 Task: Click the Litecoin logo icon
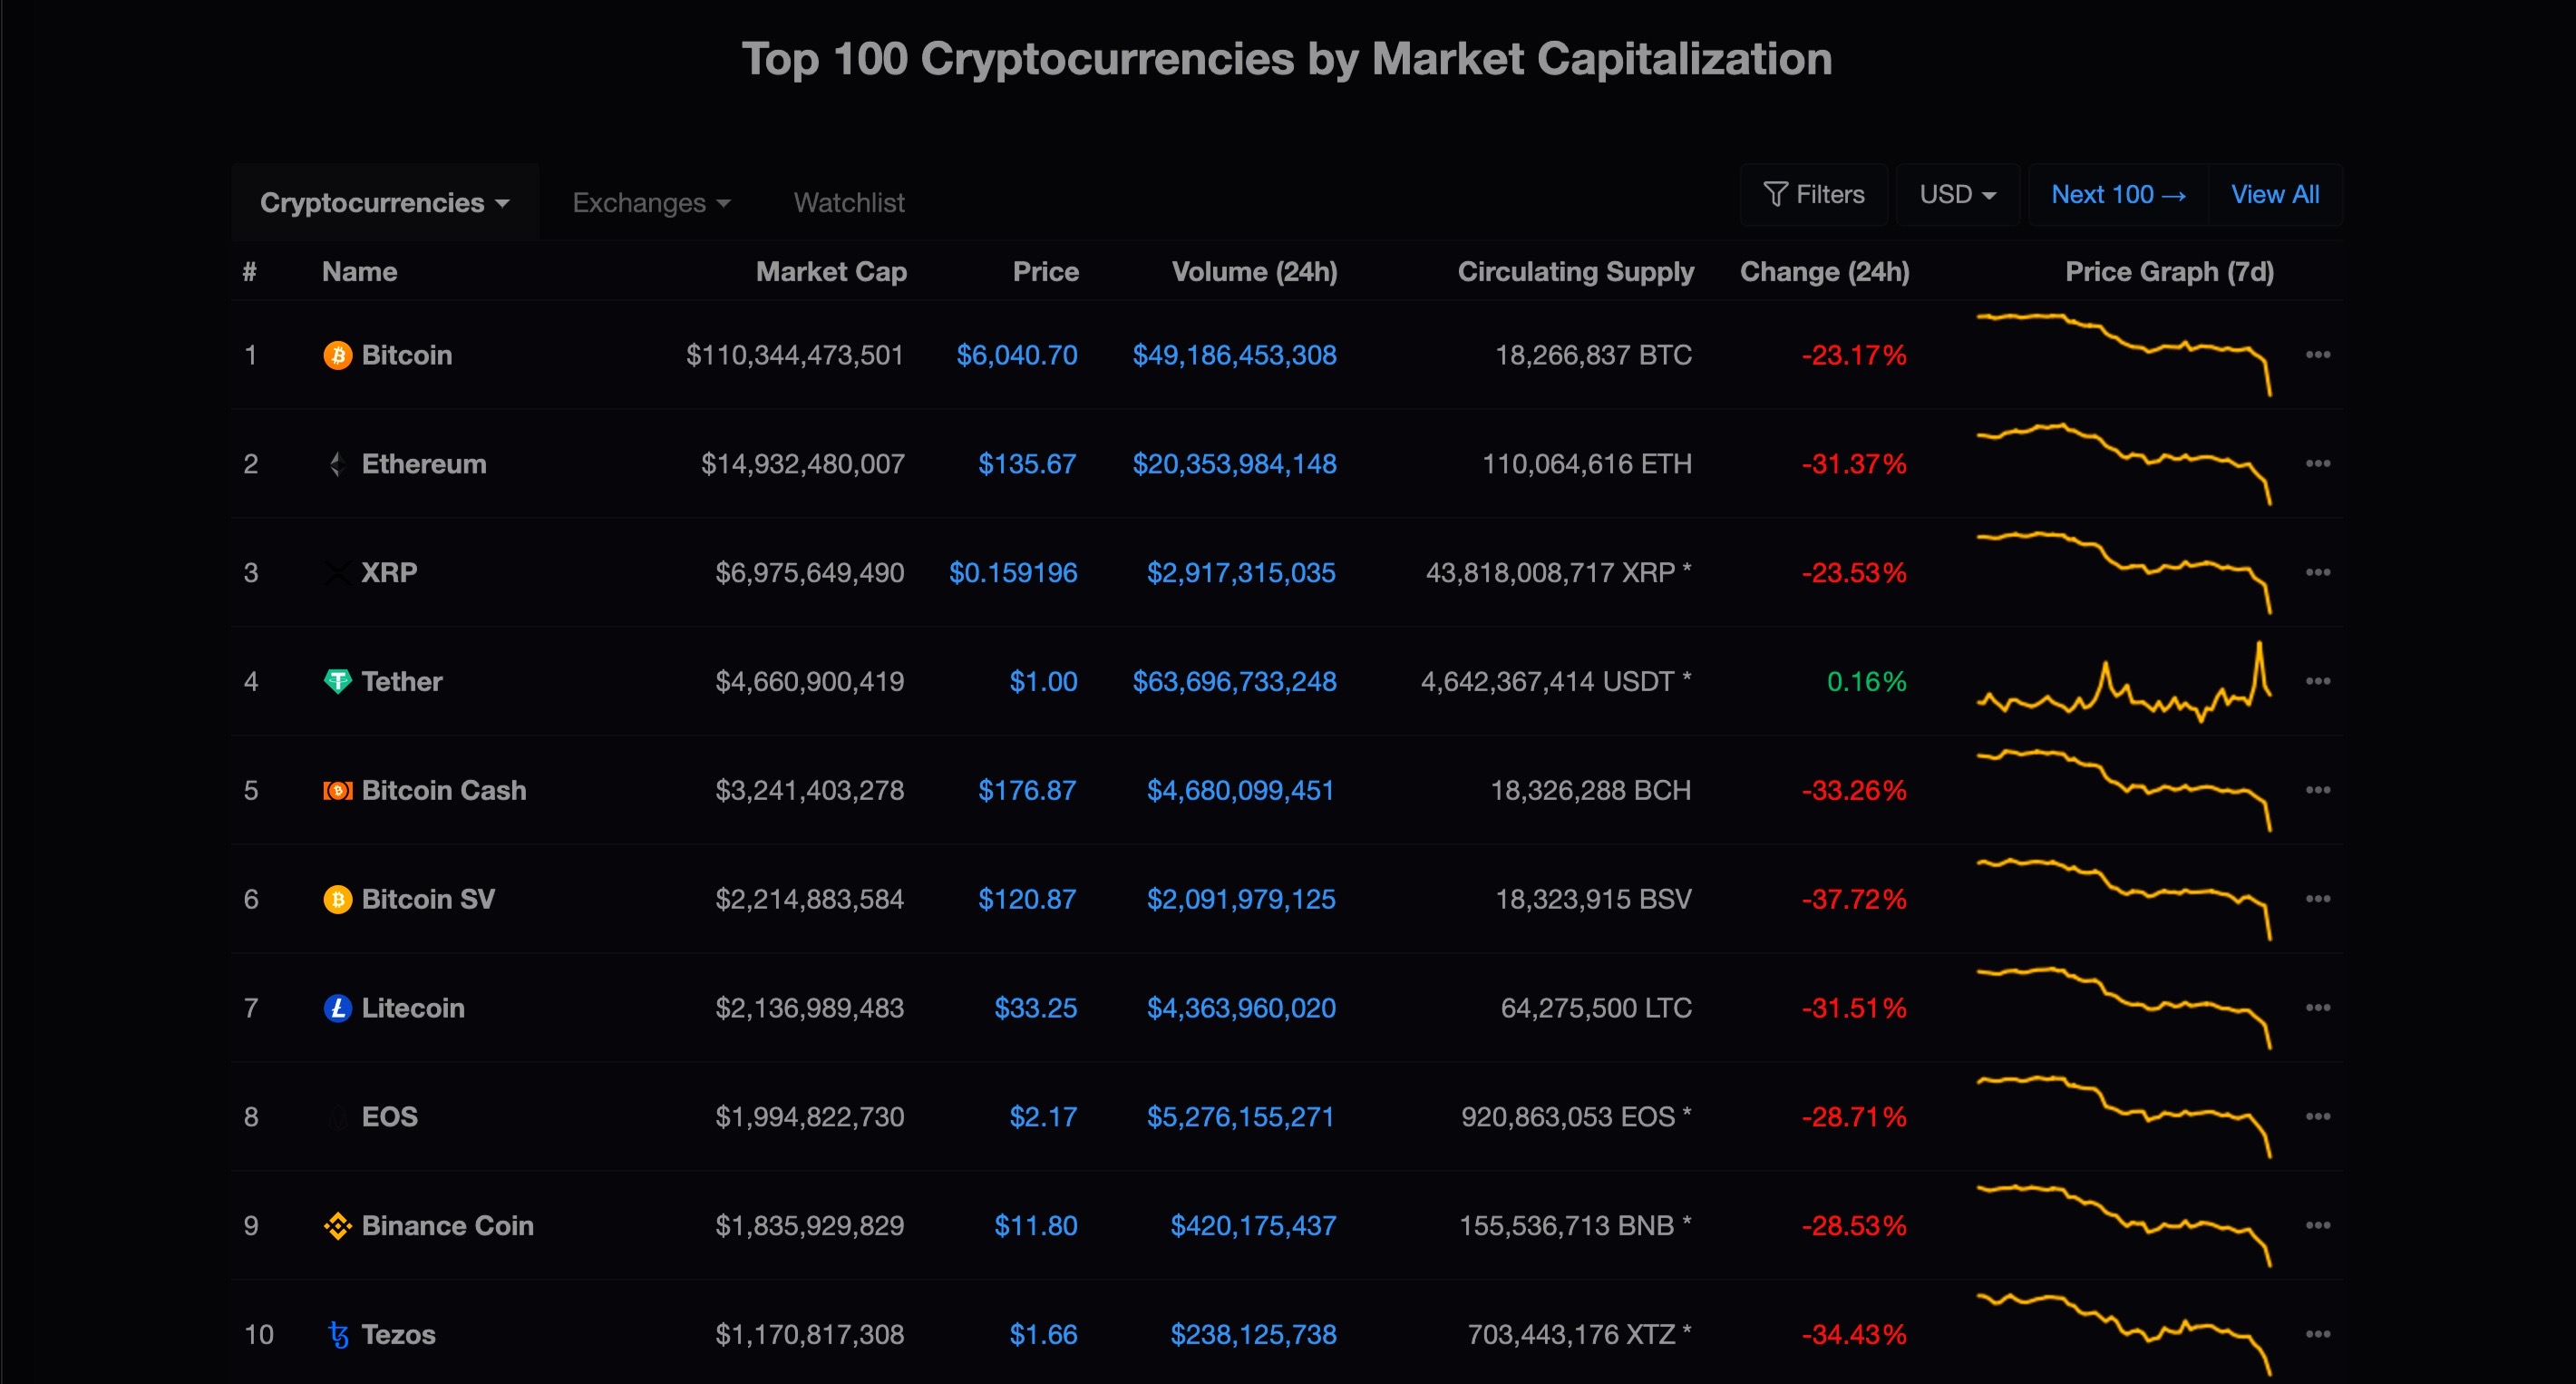338,1008
